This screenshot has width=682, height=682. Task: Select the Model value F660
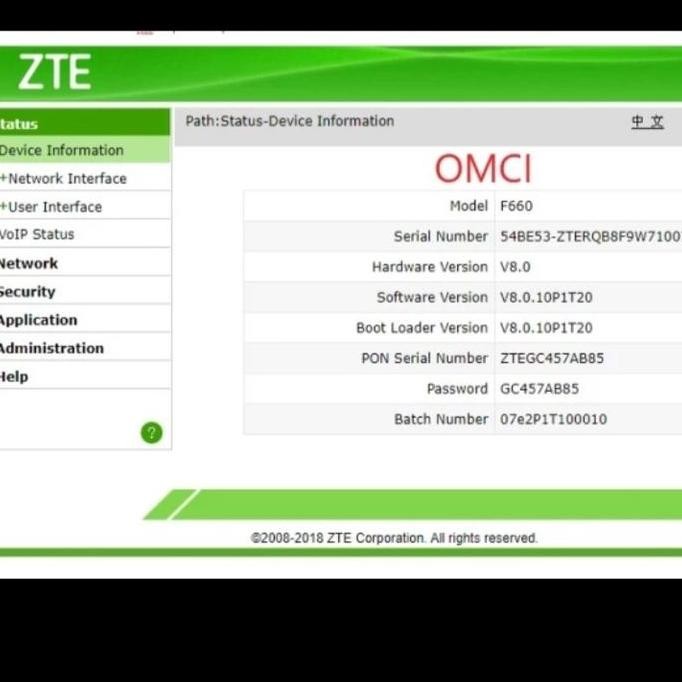516,206
